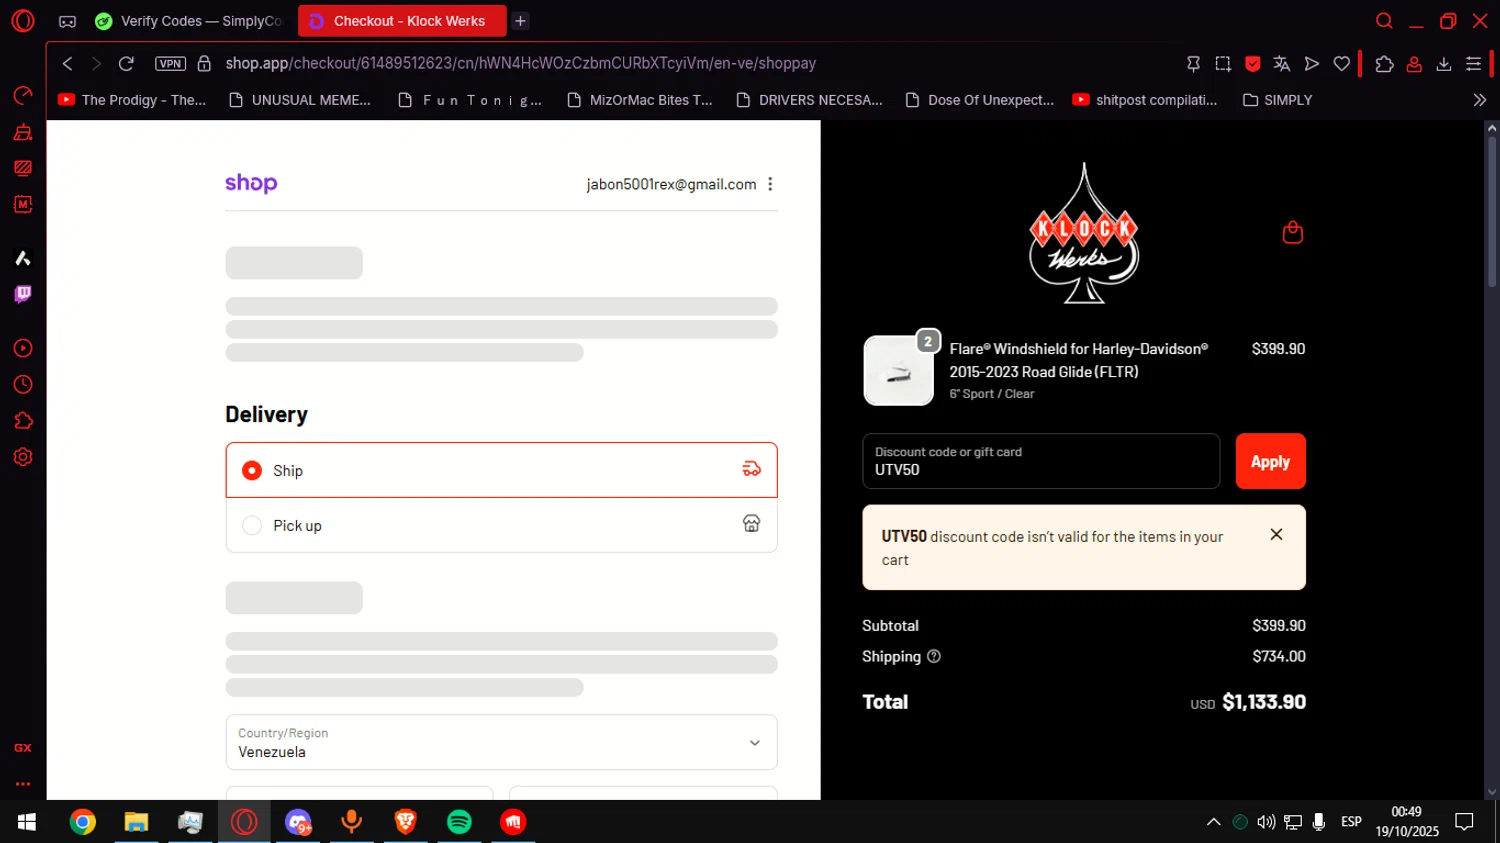Open Spotify from the taskbar
Image resolution: width=1500 pixels, height=843 pixels.
[459, 822]
